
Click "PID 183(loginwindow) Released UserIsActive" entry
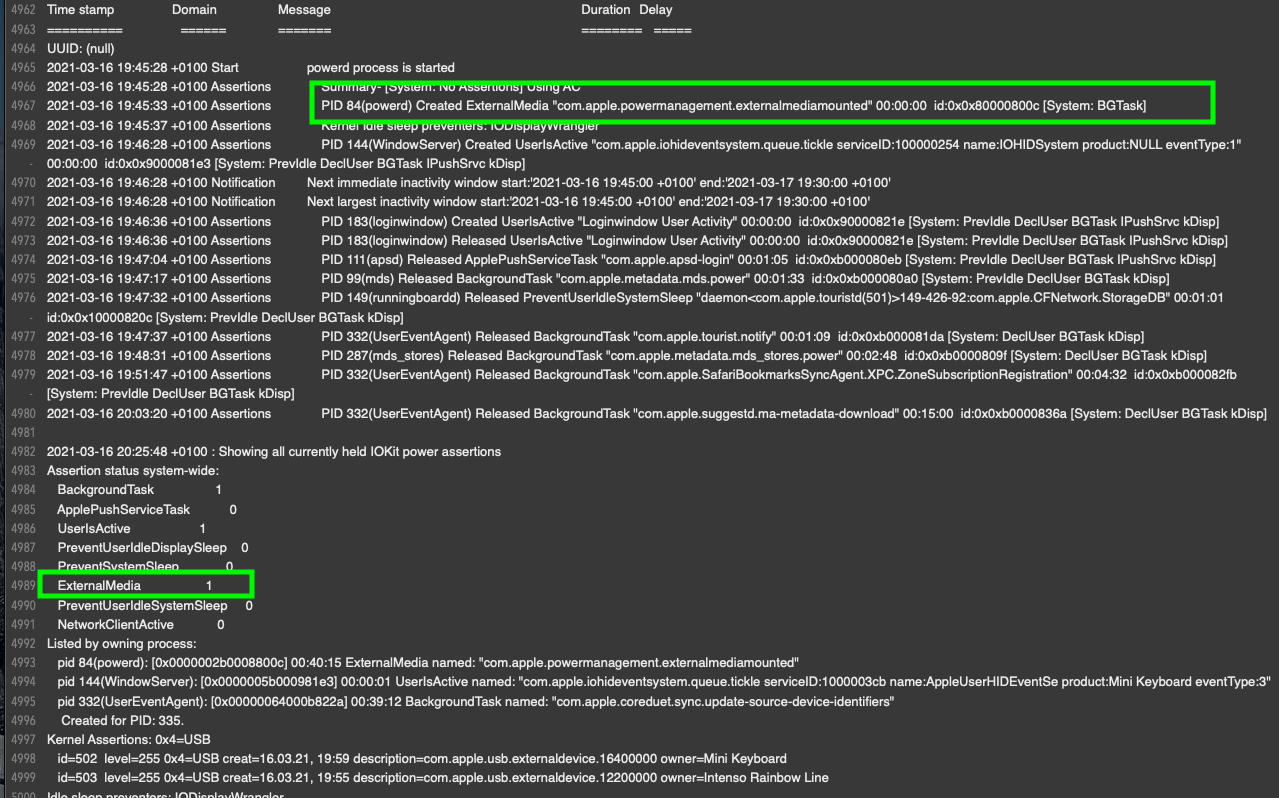click(774, 241)
